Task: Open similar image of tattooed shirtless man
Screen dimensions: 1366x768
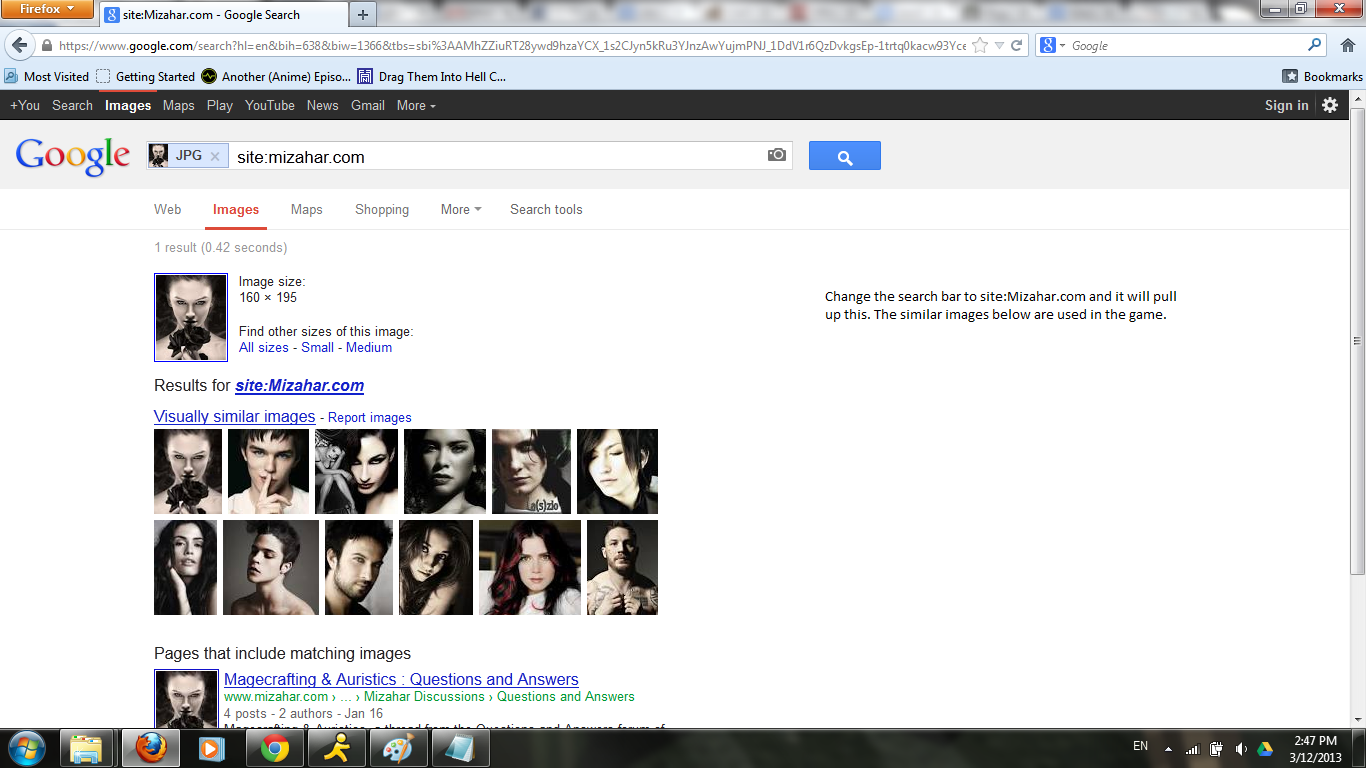Action: click(x=622, y=567)
